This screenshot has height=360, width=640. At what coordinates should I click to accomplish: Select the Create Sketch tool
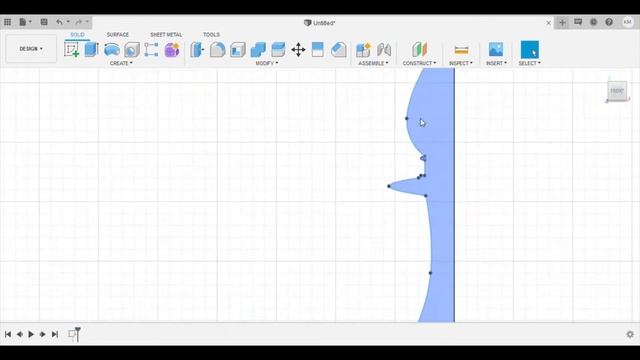tap(71, 50)
